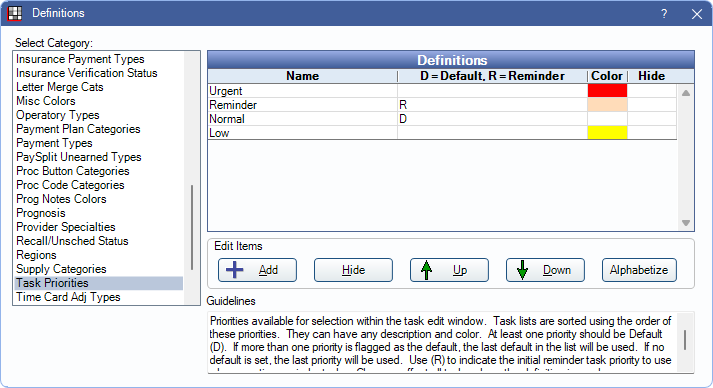Click the peach color swatch for Reminder
The image size is (713, 388).
(607, 105)
